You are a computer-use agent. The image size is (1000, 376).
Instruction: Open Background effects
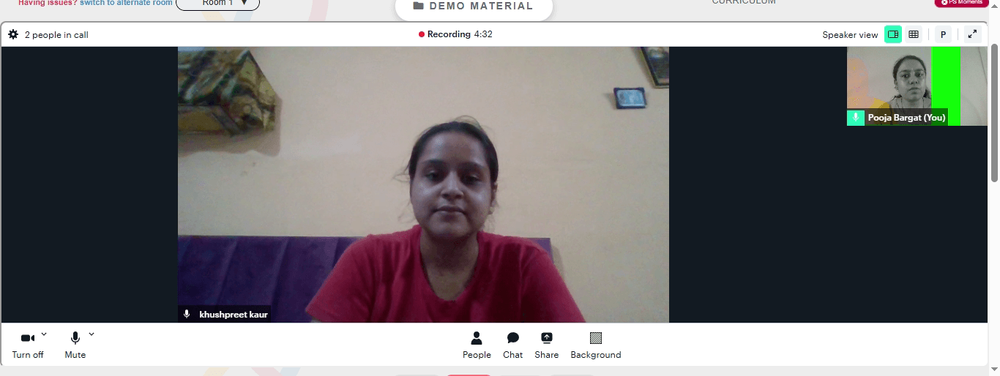click(596, 345)
